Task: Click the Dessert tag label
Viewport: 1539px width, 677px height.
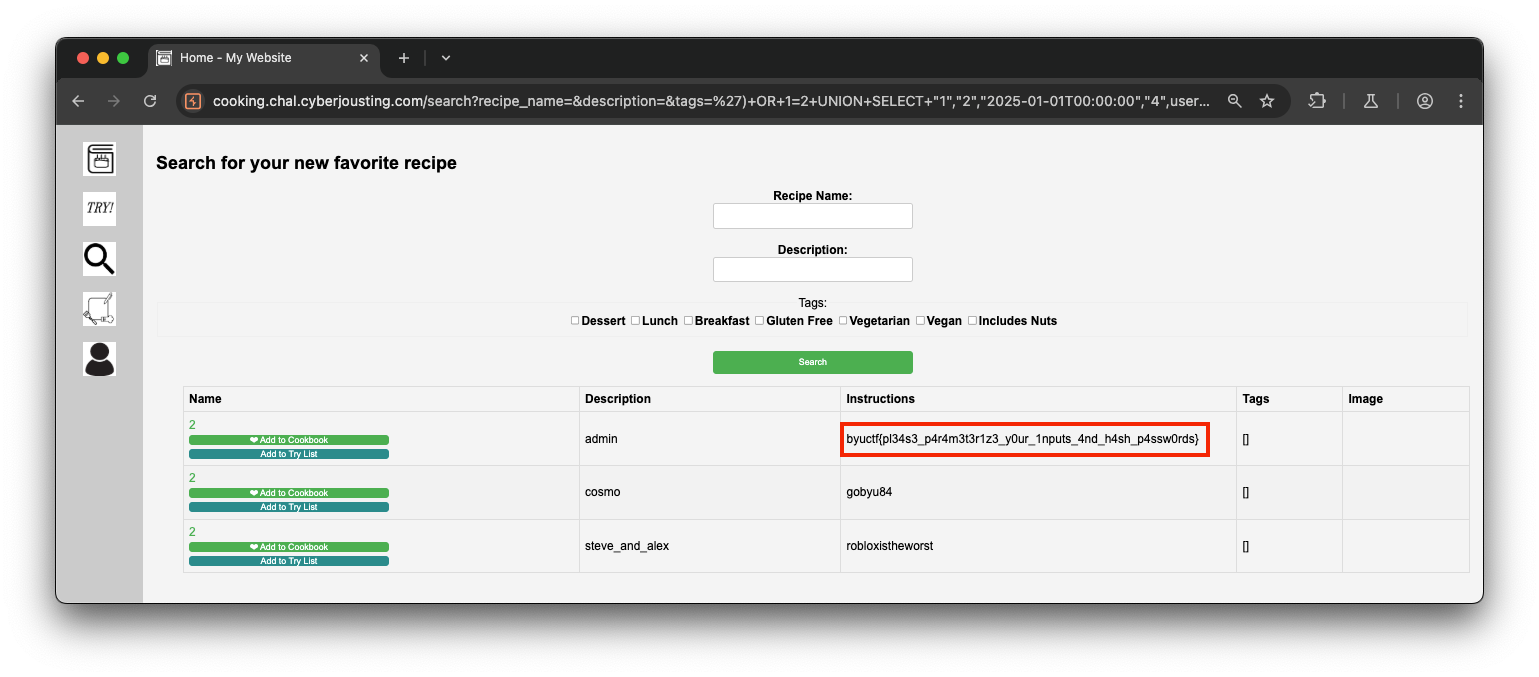Action: tap(603, 321)
